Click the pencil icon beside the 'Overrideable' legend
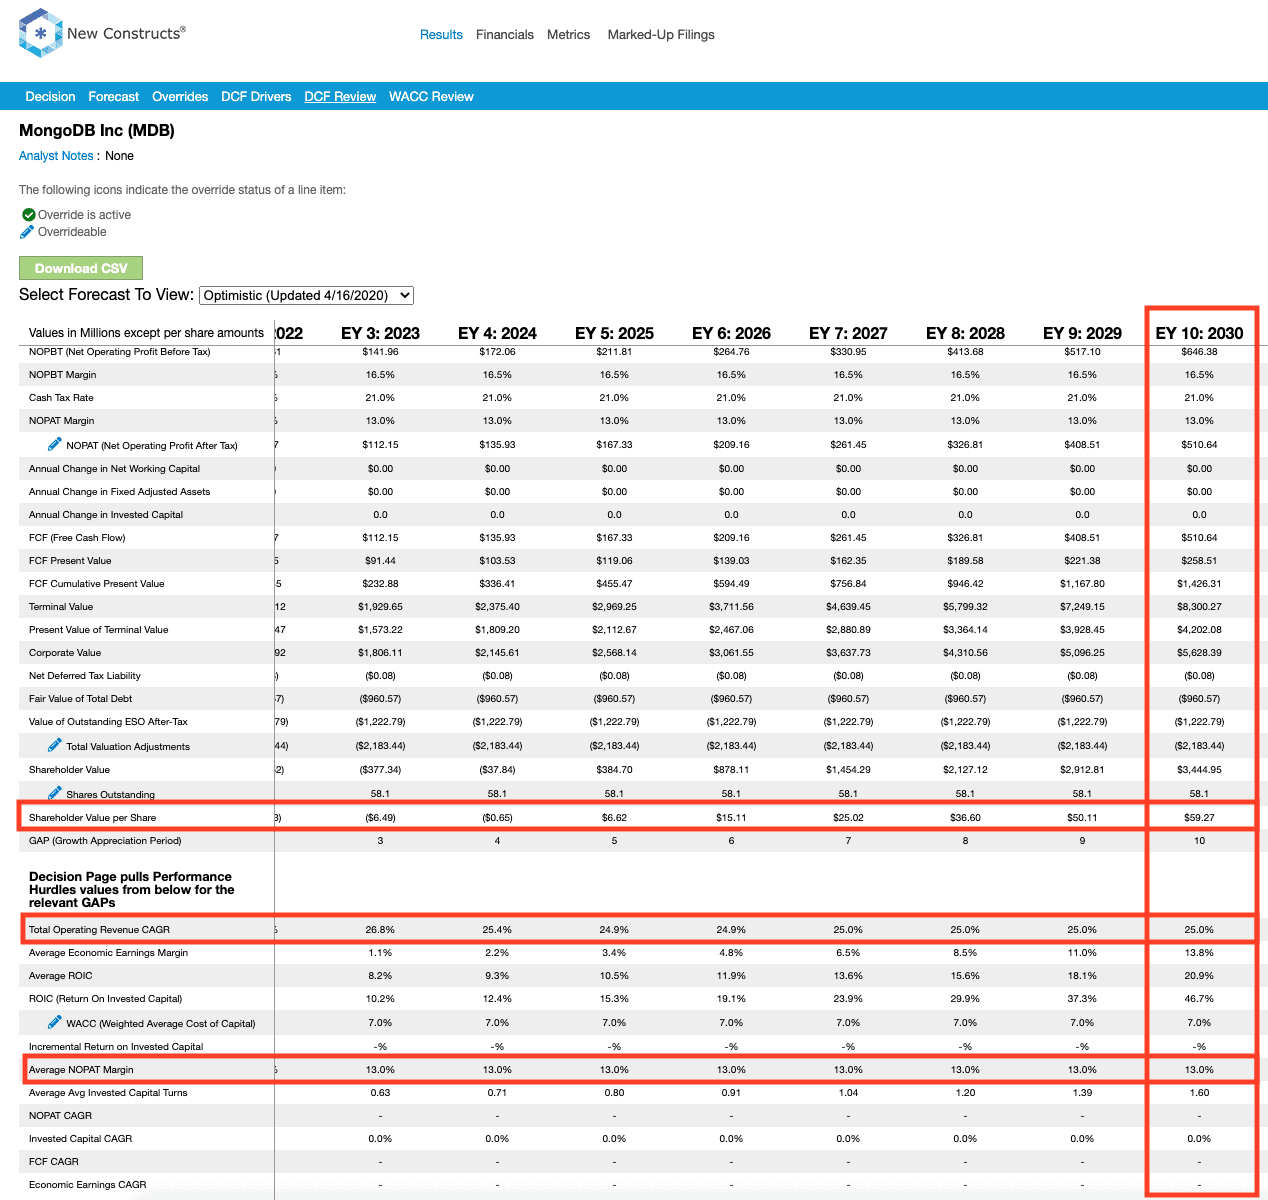1268x1200 pixels. click(27, 232)
